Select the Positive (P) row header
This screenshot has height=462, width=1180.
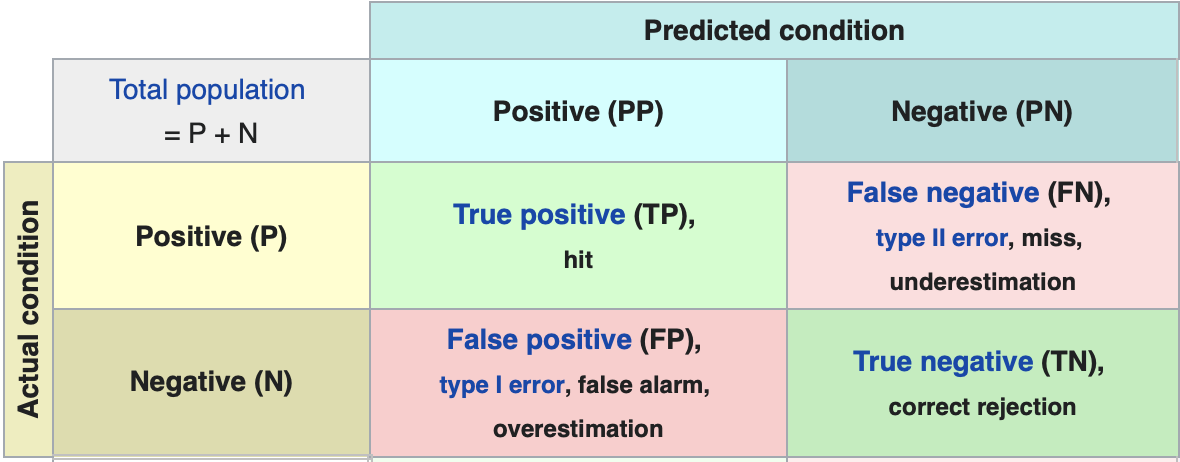[x=211, y=236]
